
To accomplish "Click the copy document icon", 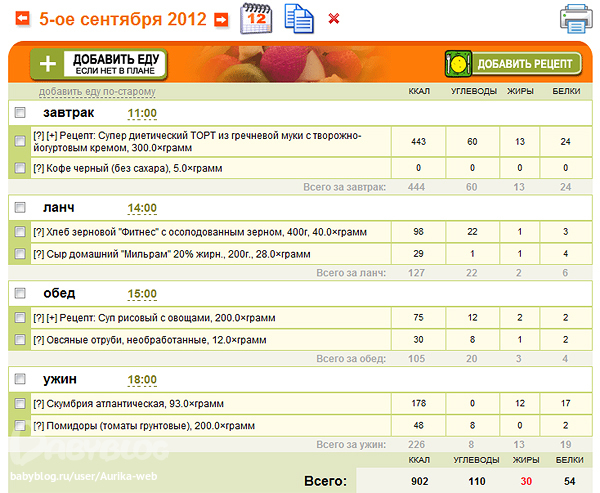I will [x=297, y=18].
